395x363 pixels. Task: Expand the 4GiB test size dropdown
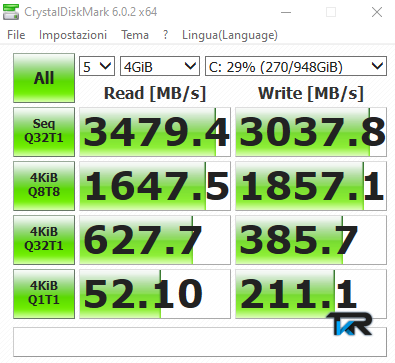pos(160,66)
